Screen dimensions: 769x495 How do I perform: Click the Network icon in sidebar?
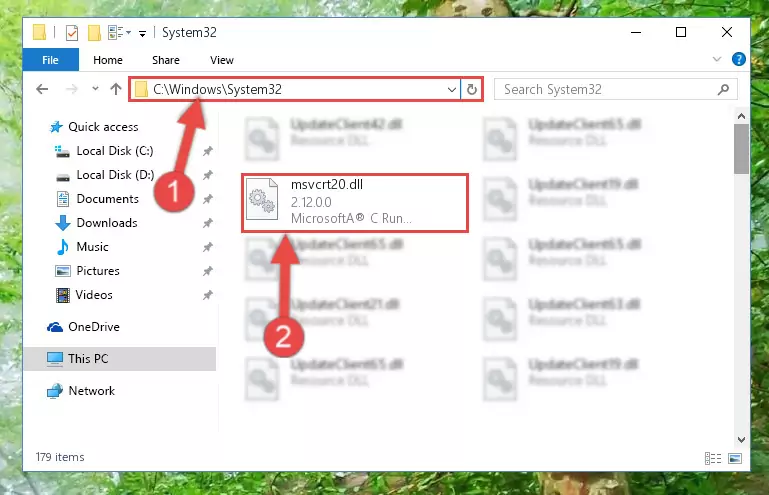[x=54, y=391]
